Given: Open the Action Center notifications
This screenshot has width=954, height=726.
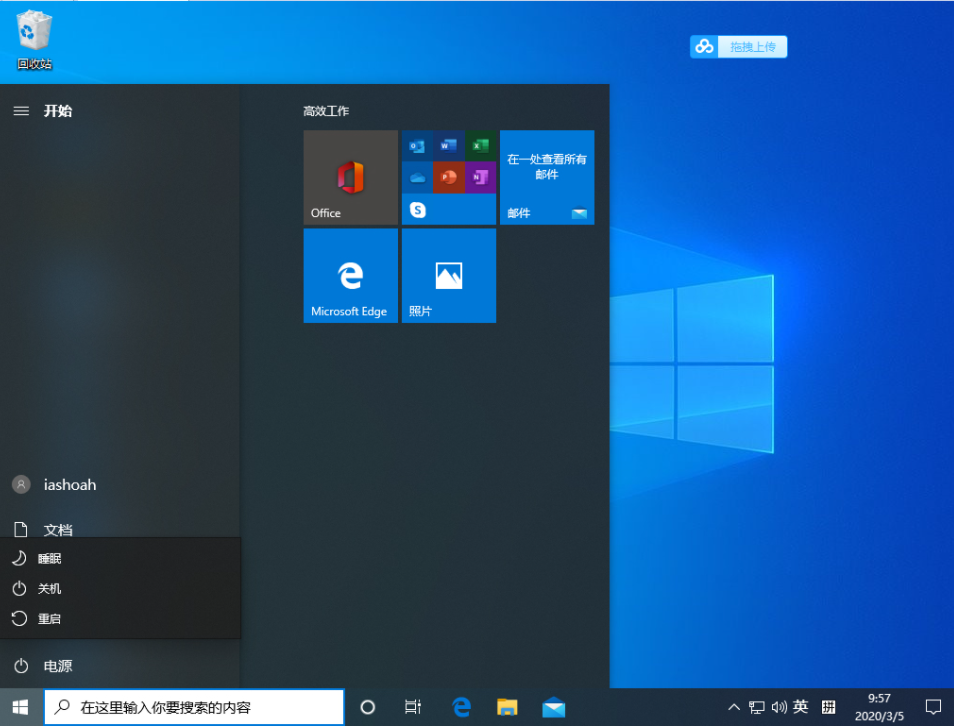Looking at the screenshot, I should tap(933, 707).
